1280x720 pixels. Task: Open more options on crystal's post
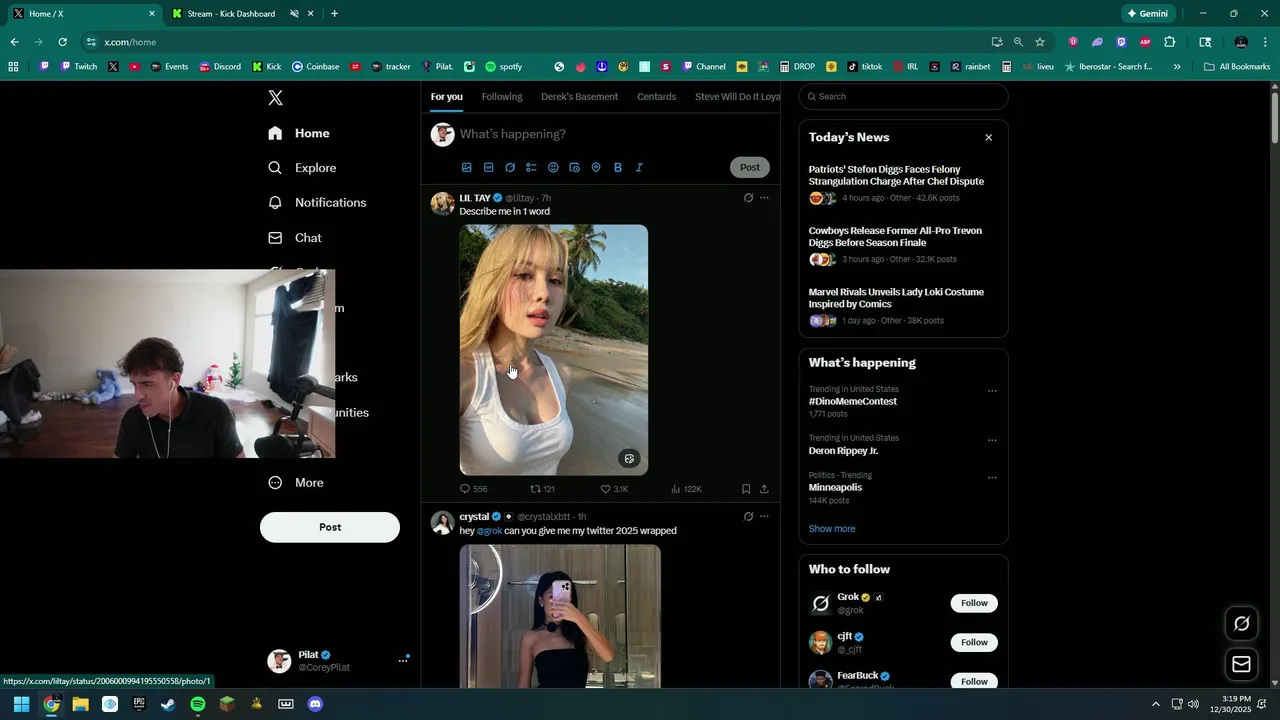764,517
